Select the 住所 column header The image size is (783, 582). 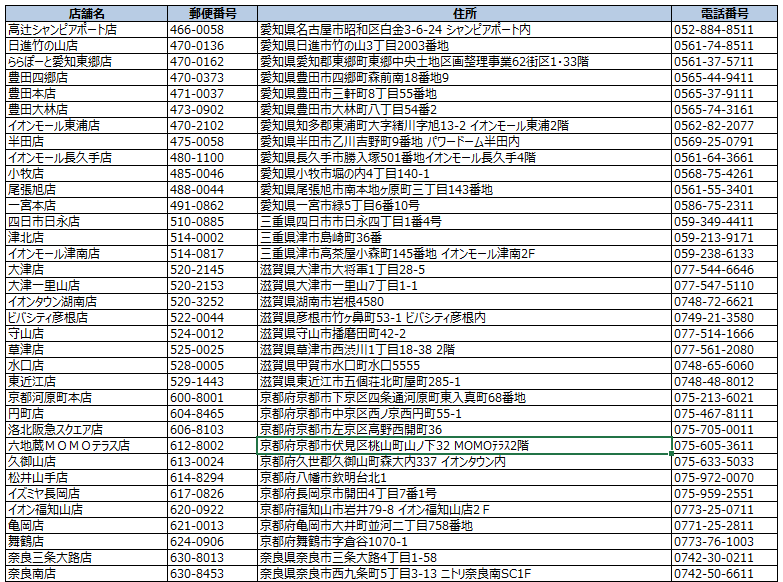pos(464,13)
